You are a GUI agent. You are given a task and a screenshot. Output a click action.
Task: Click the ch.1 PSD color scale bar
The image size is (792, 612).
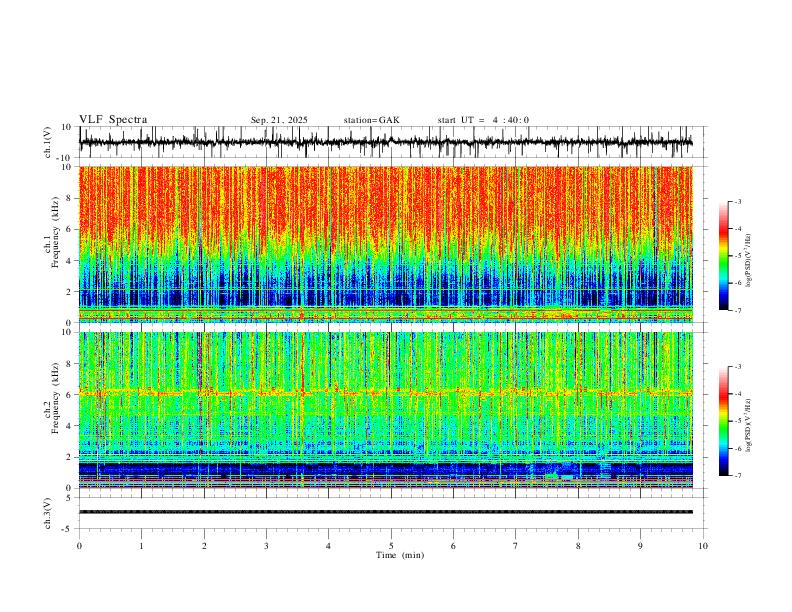point(723,256)
